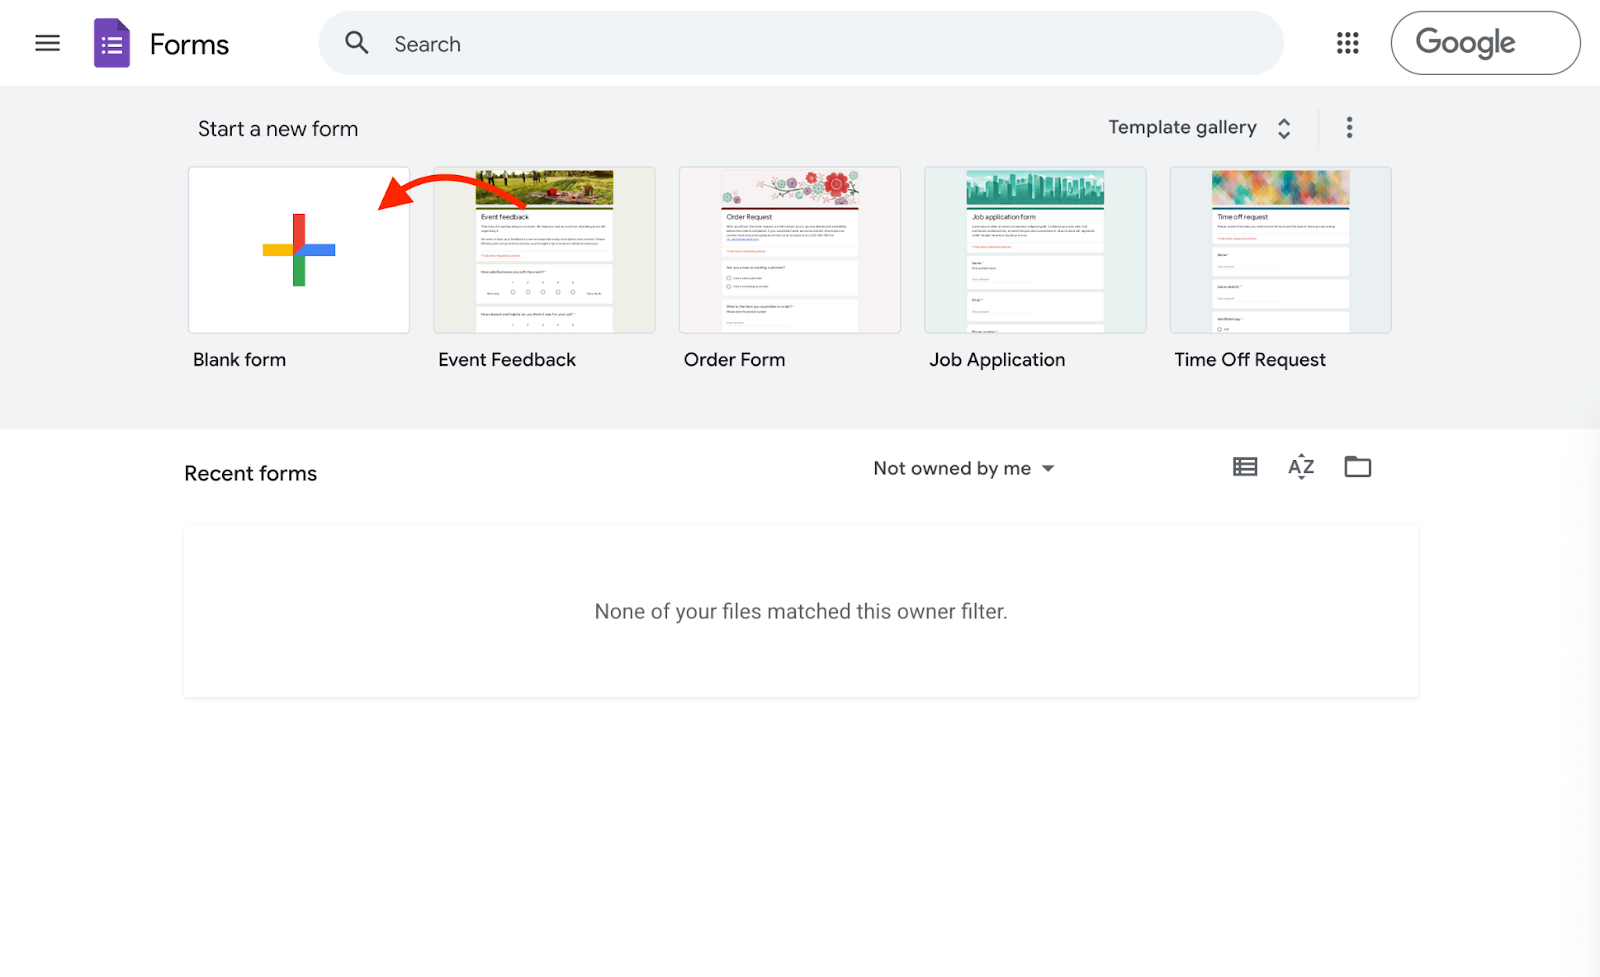Click the Forms title text
The height and width of the screenshot is (977, 1600).
click(189, 45)
